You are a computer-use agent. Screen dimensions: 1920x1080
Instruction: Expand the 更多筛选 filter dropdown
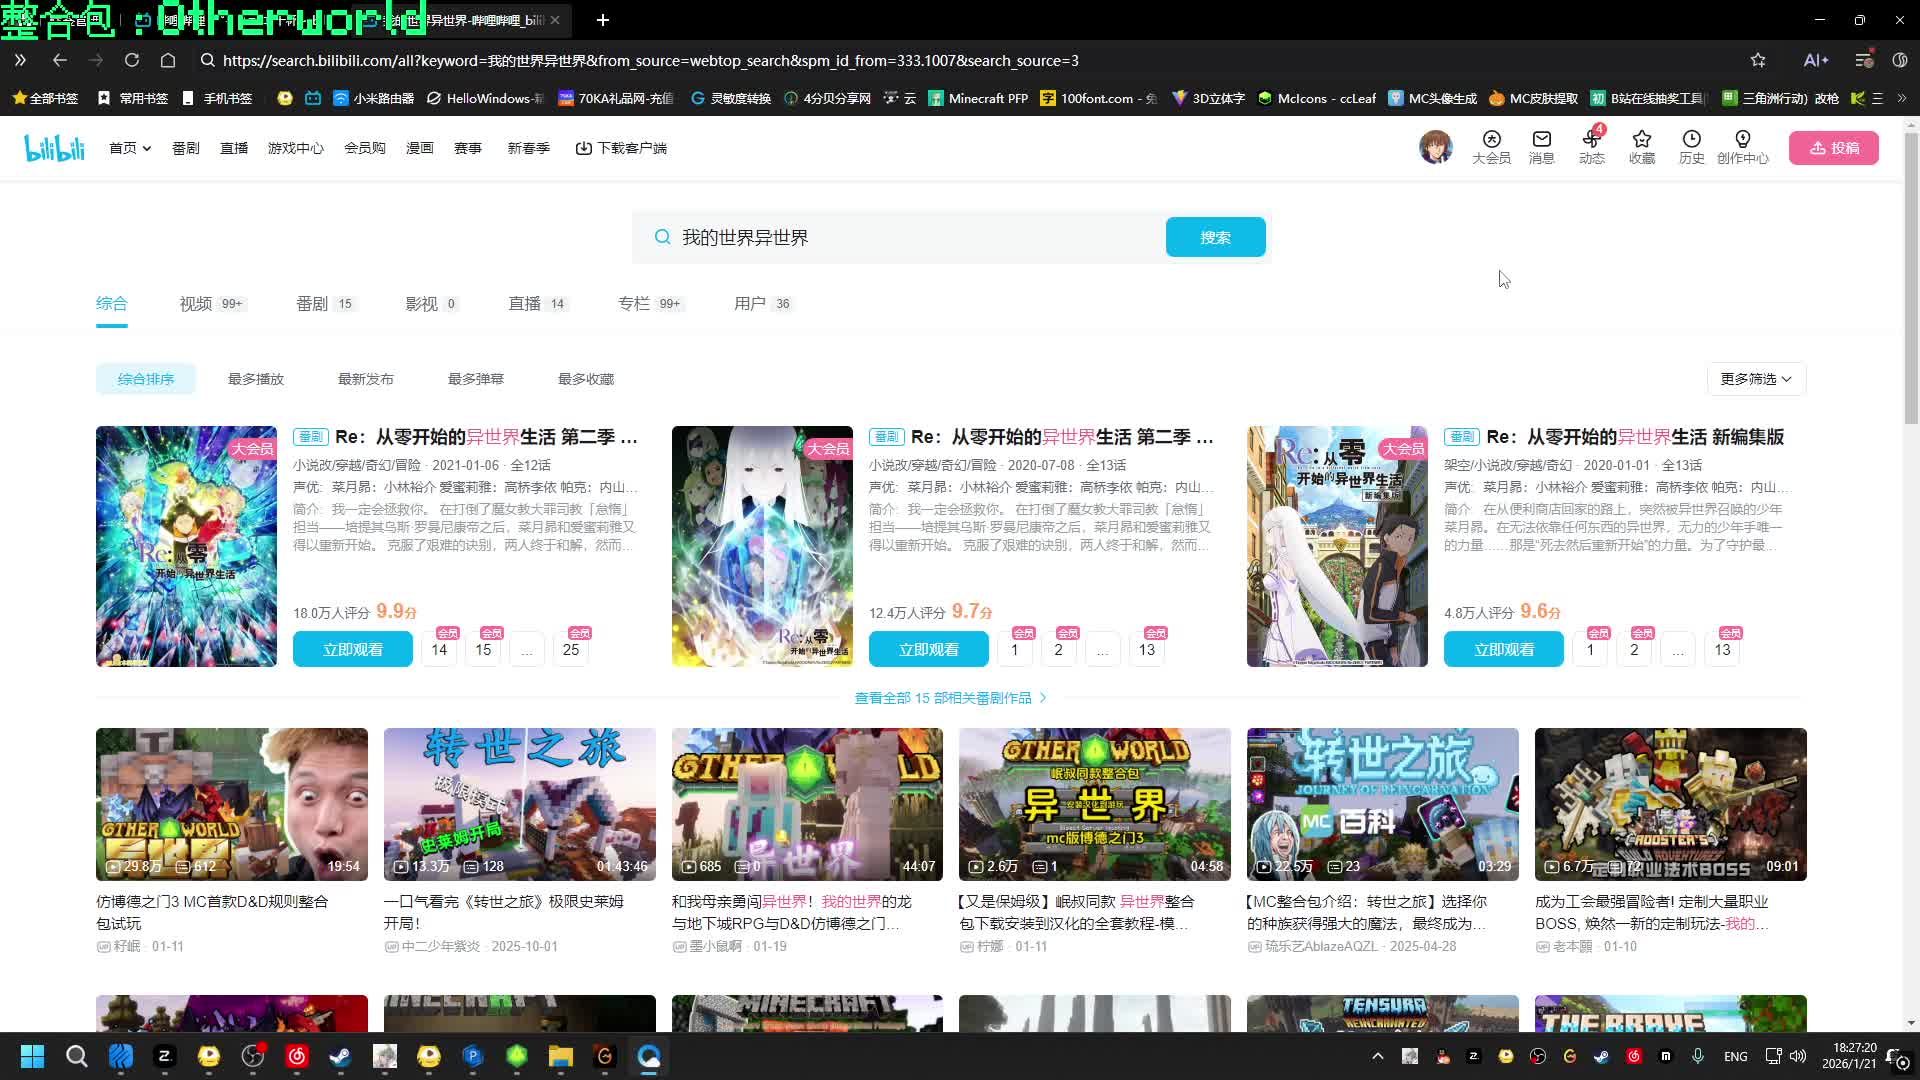click(x=1755, y=379)
